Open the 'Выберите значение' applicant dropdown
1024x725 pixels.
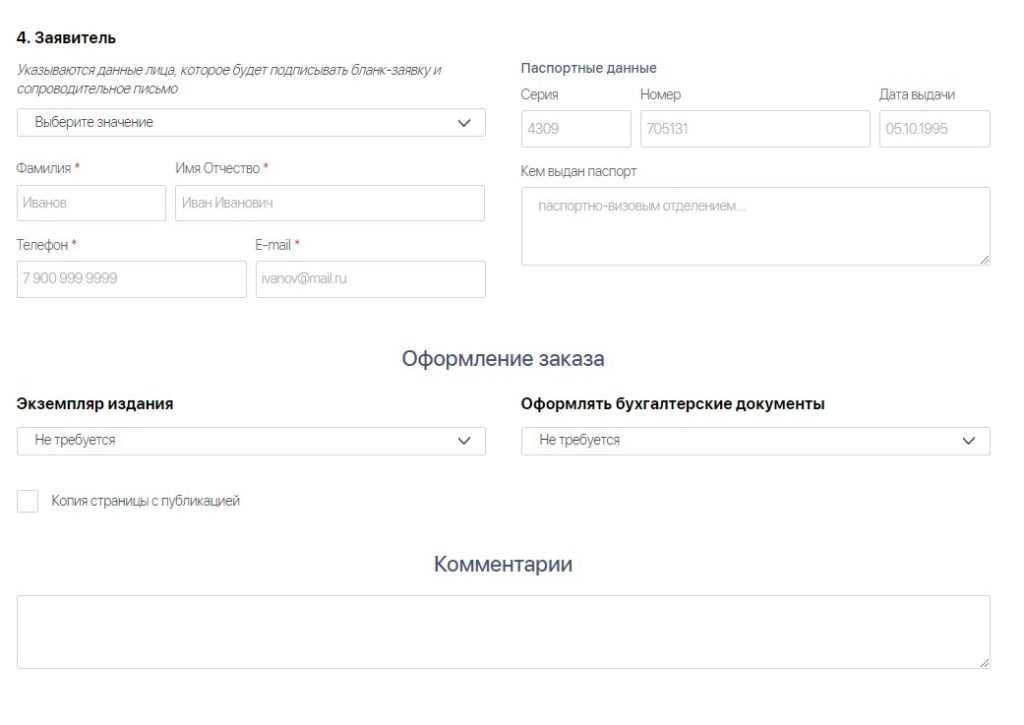coord(240,122)
